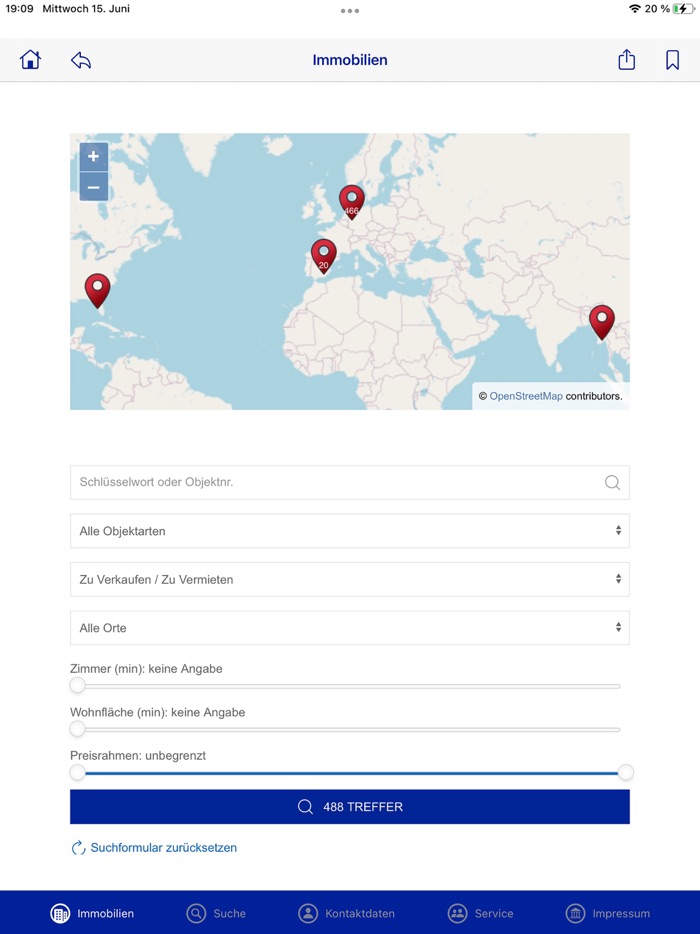
Task: Select the map pin labeled 466
Action: (351, 200)
